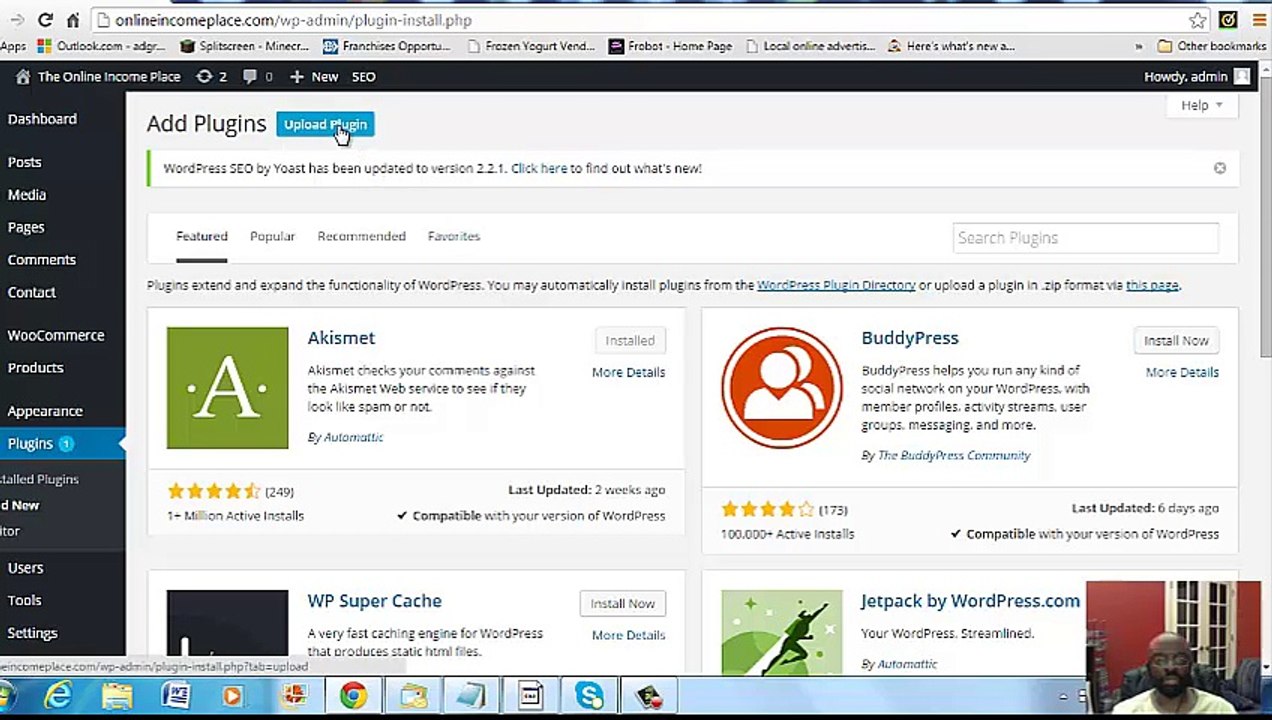Open SEO admin bar menu

(363, 76)
